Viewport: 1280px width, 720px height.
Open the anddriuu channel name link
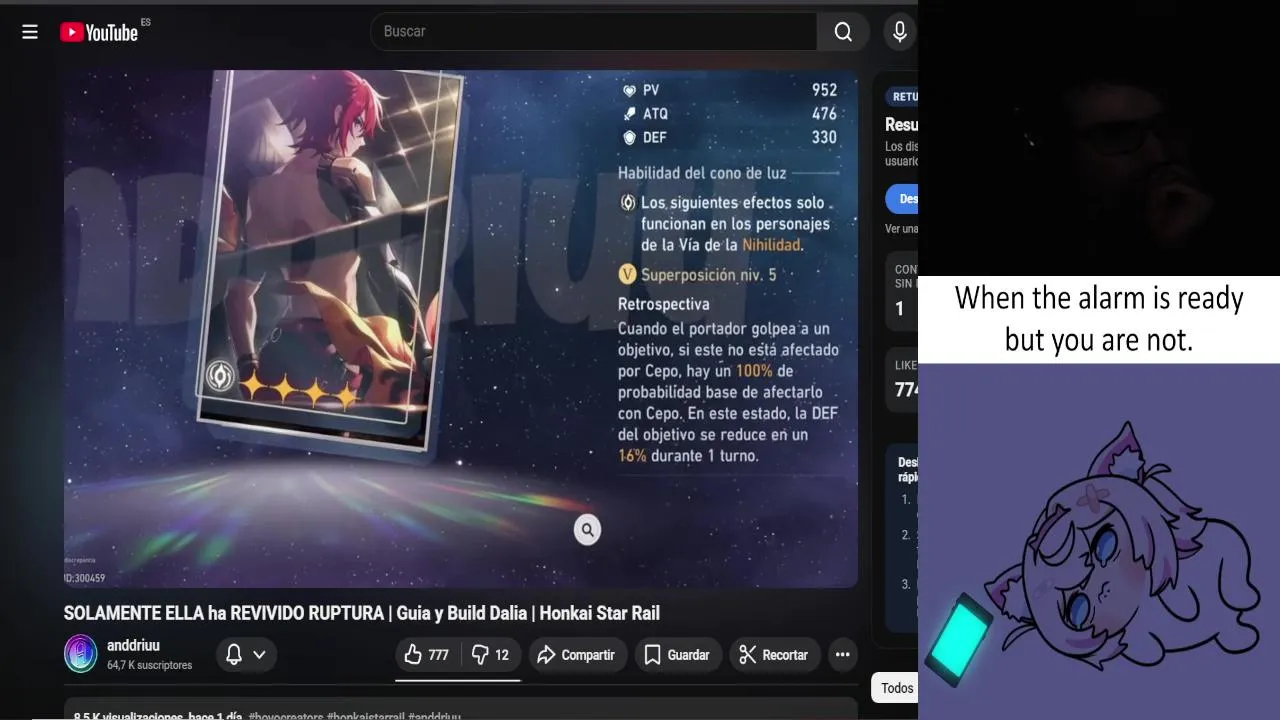pos(133,646)
